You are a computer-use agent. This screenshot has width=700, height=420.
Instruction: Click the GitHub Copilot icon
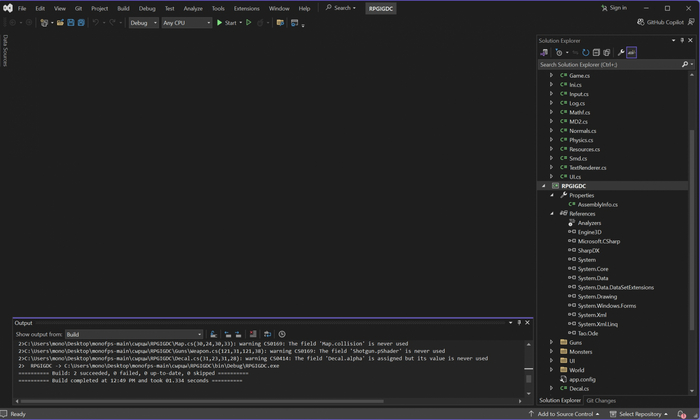(641, 22)
